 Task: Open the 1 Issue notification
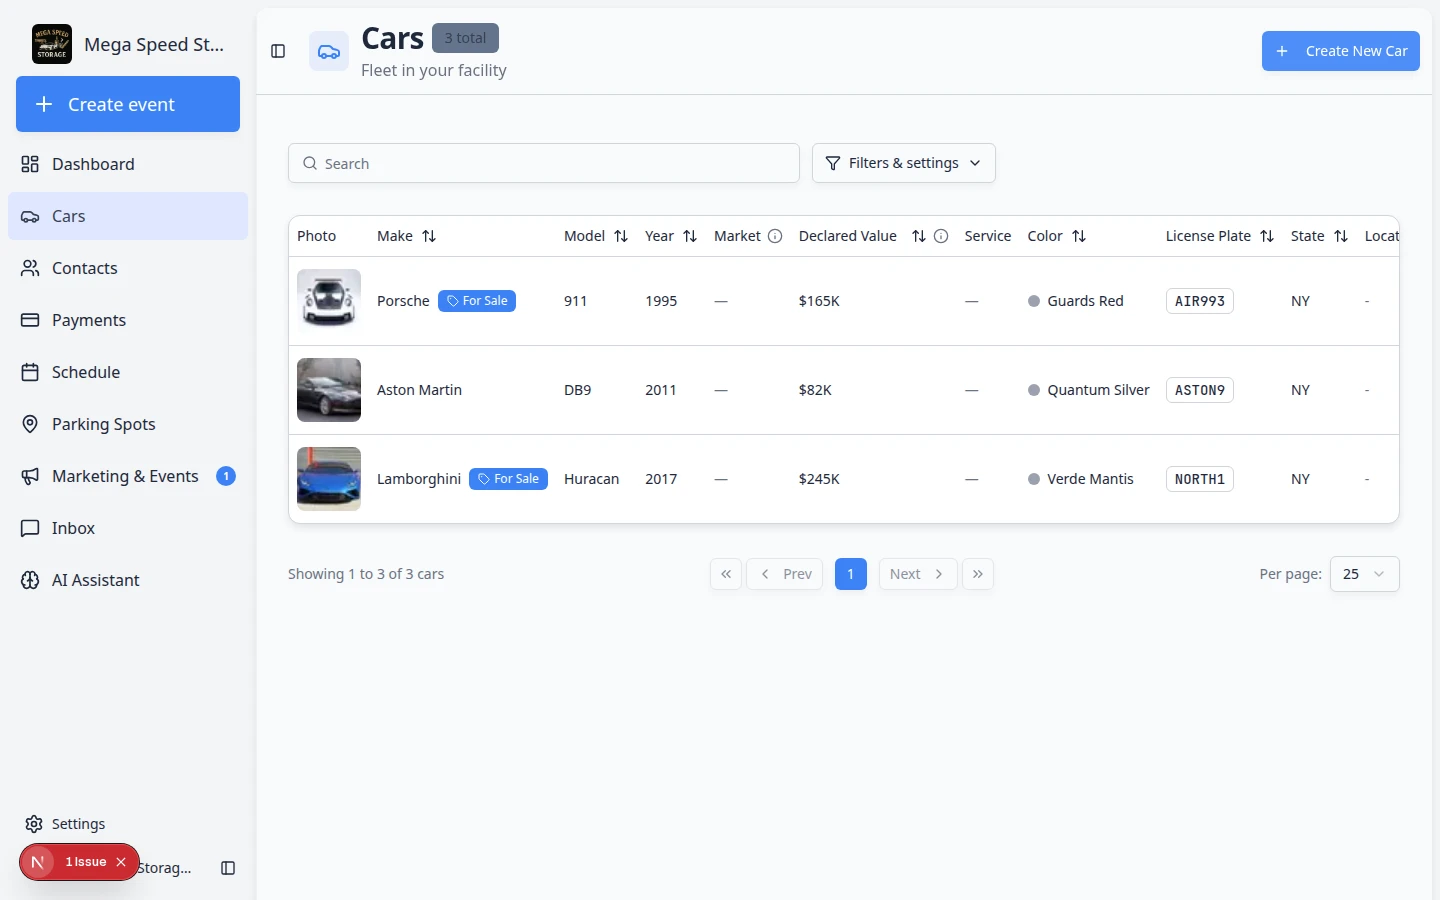pos(86,862)
